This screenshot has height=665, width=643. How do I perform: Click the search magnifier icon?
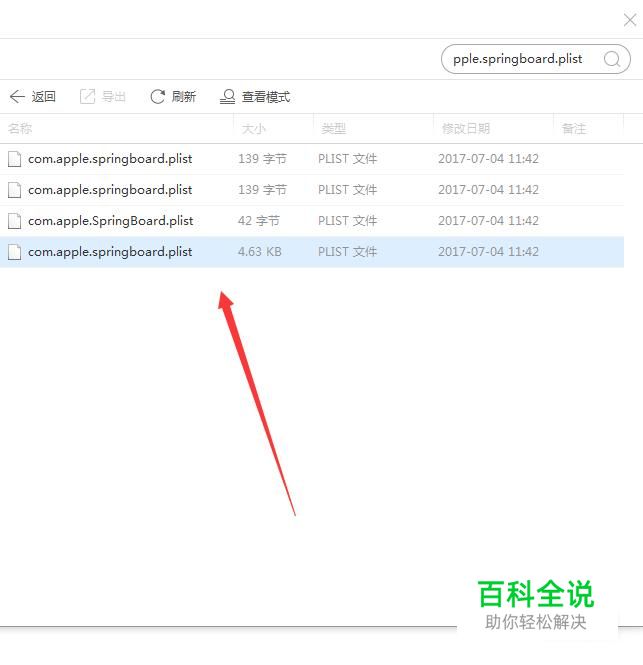coord(612,59)
